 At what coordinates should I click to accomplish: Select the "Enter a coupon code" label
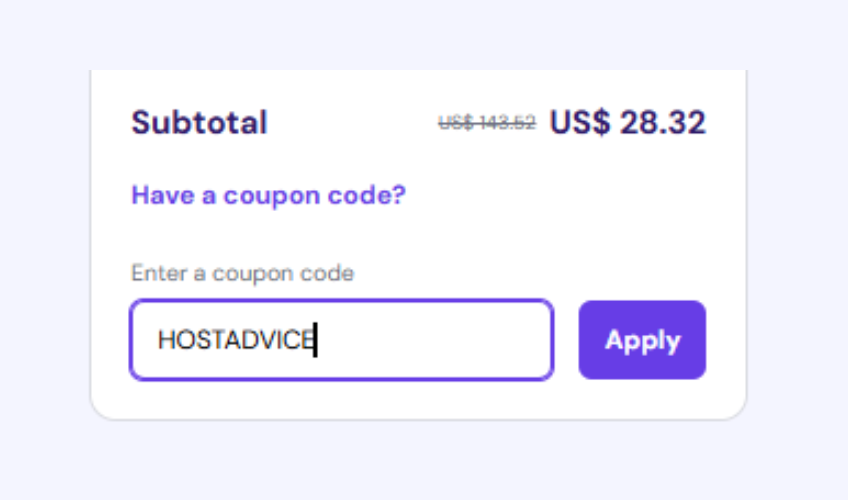pos(242,273)
